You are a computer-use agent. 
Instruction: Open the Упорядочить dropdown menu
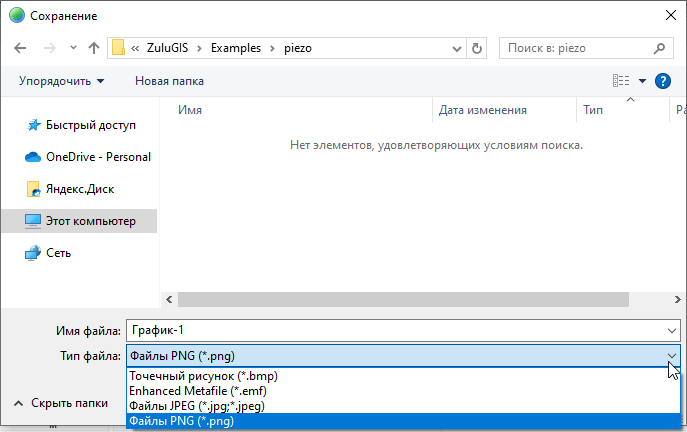point(61,80)
